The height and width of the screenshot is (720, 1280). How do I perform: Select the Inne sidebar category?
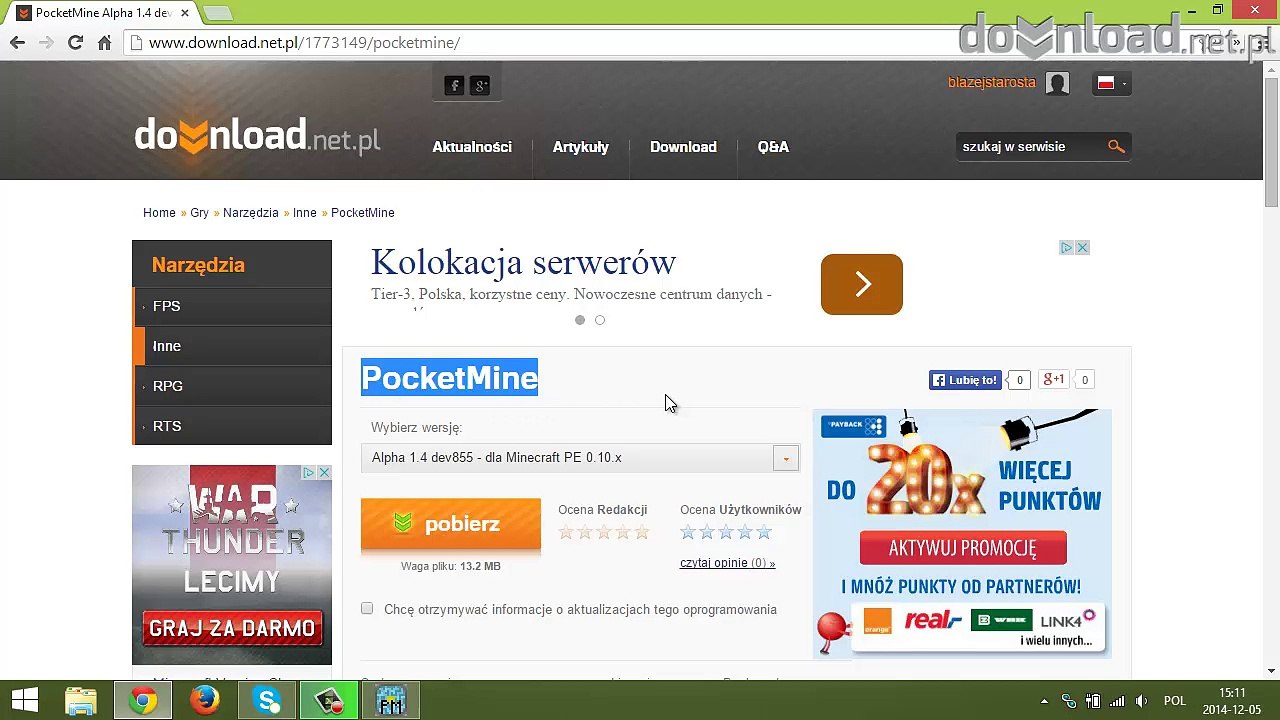coord(232,346)
